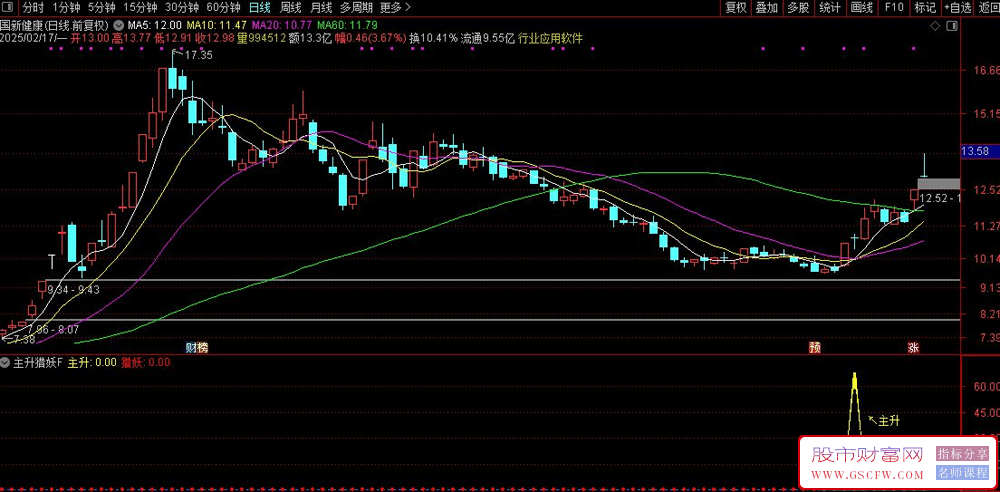
Task: Click the 7.96 - 8.07 gap label
Action: coord(53,330)
